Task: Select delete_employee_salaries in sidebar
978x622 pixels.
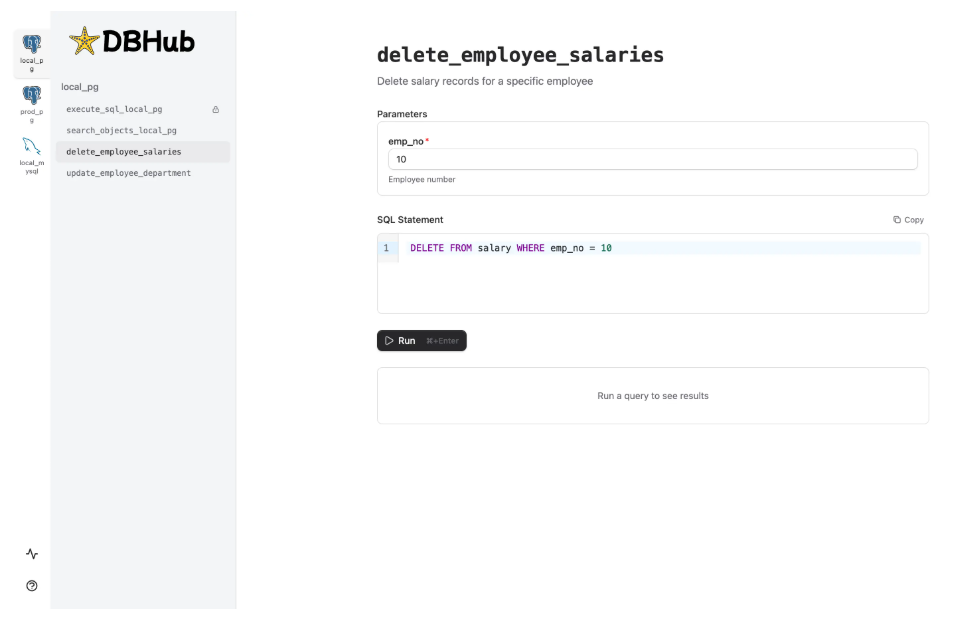Action: 143,152
